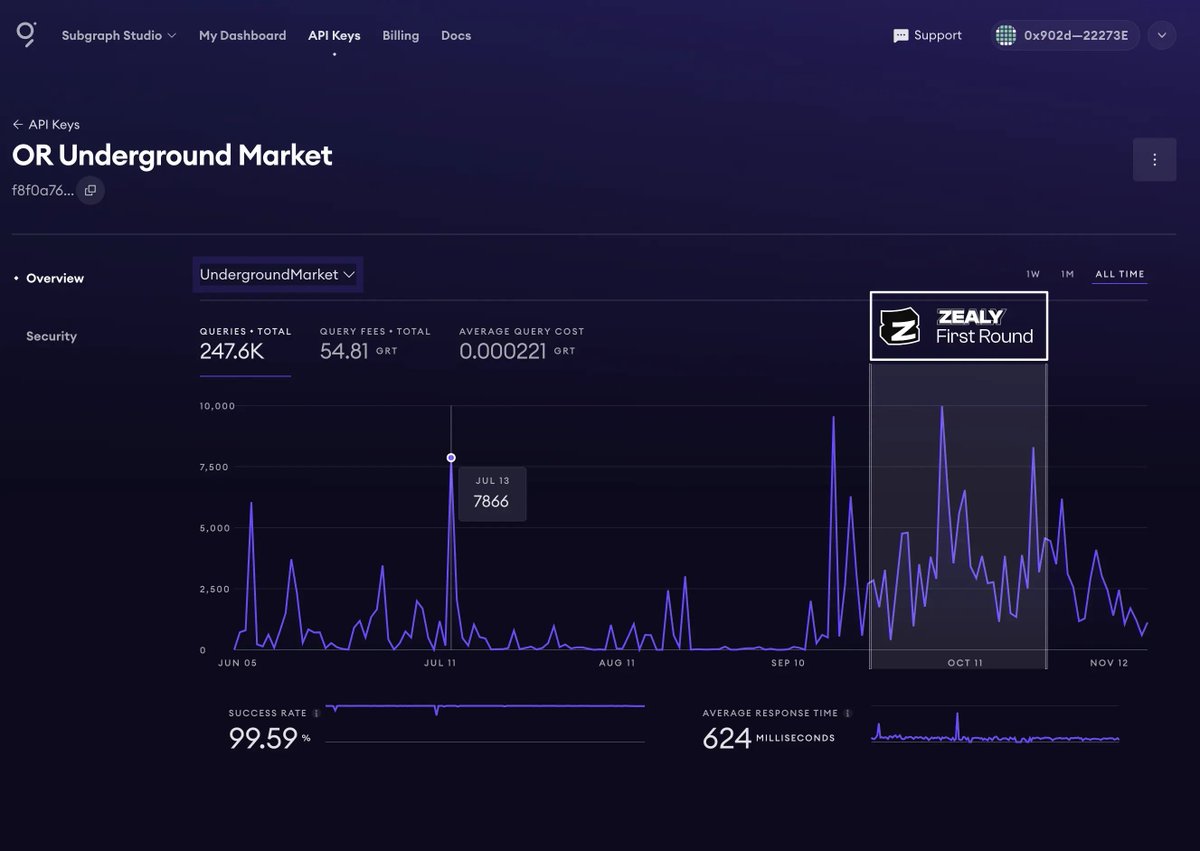Click the 99.59 % success rate value
Screen dimensions: 1200x851
(270, 739)
